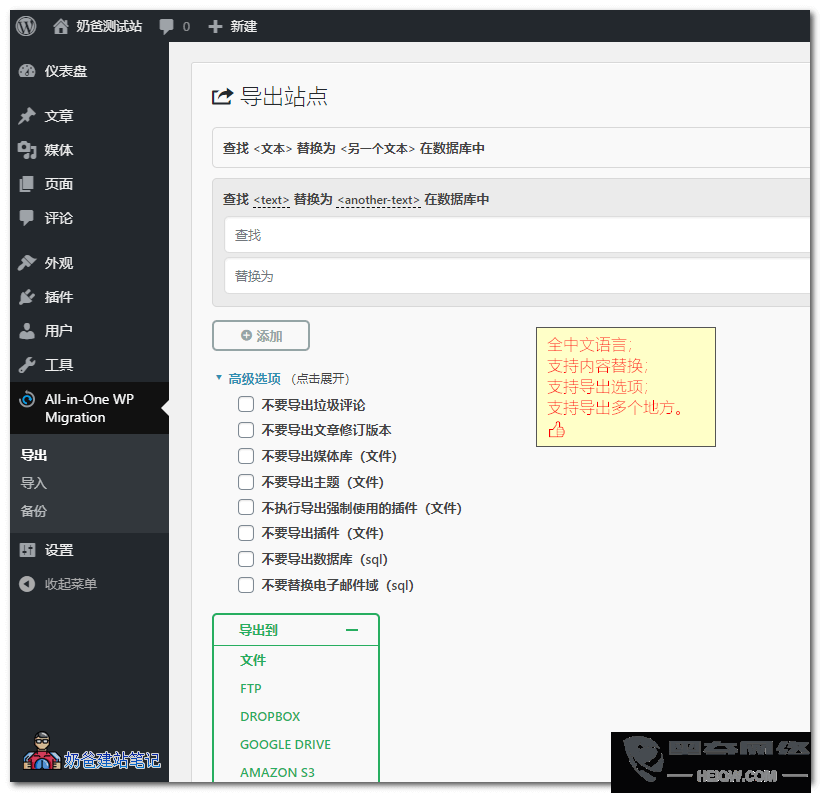
Task: Check 不执行导出强制使用的插件 checkbox
Action: pos(246,508)
